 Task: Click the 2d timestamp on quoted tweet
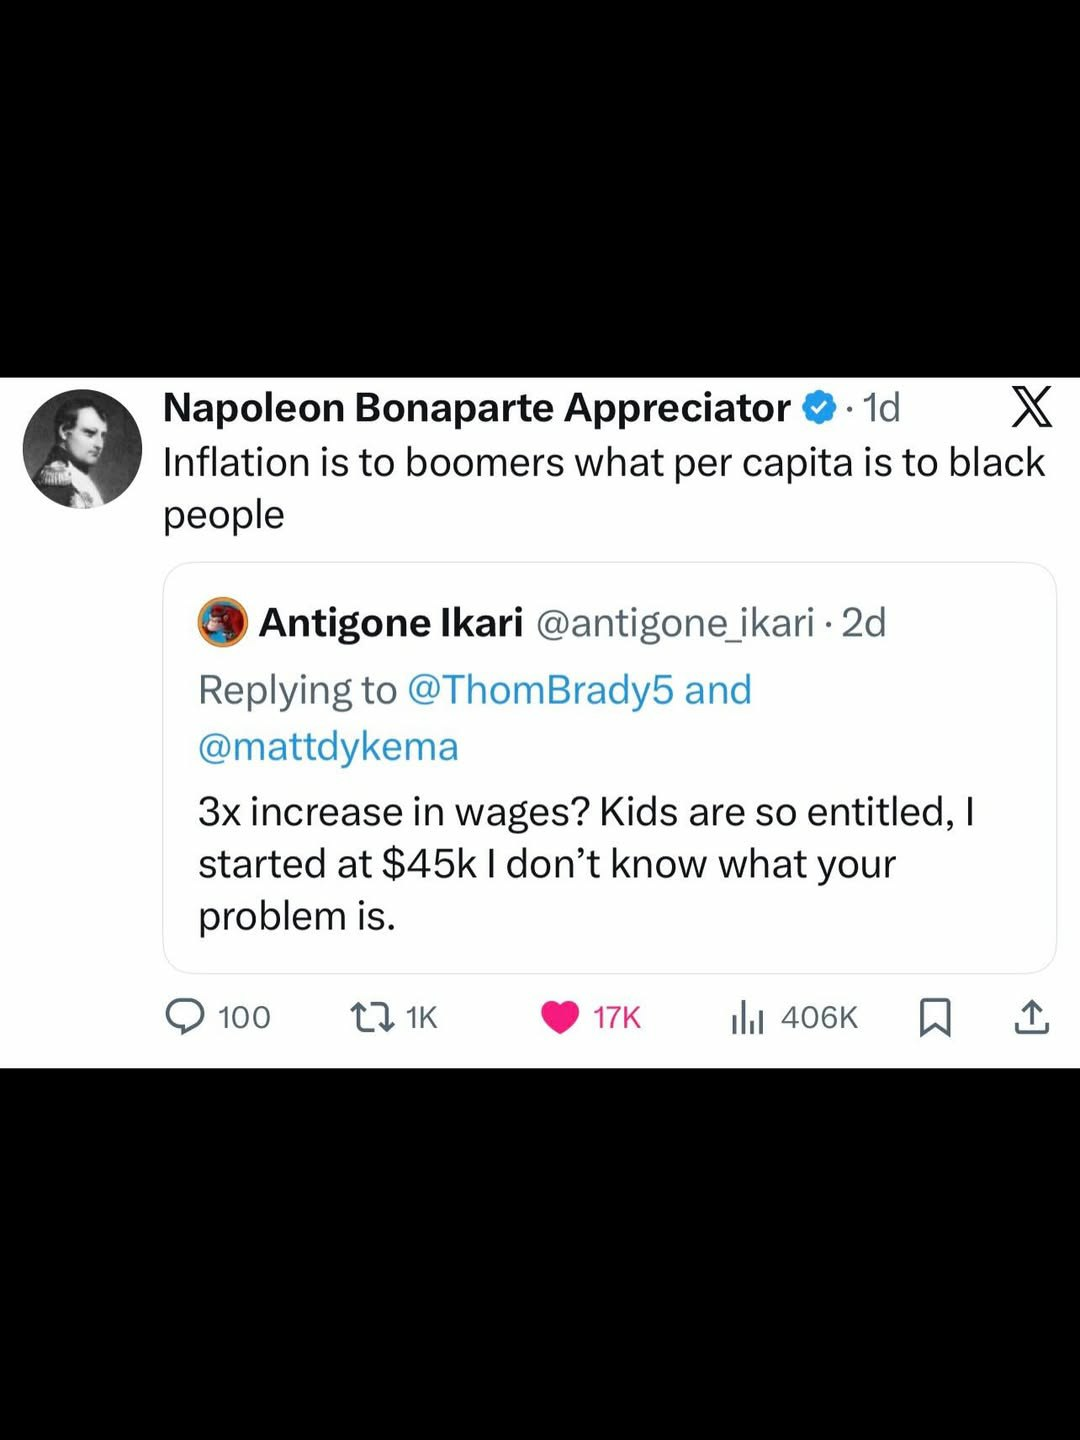pyautogui.click(x=864, y=622)
